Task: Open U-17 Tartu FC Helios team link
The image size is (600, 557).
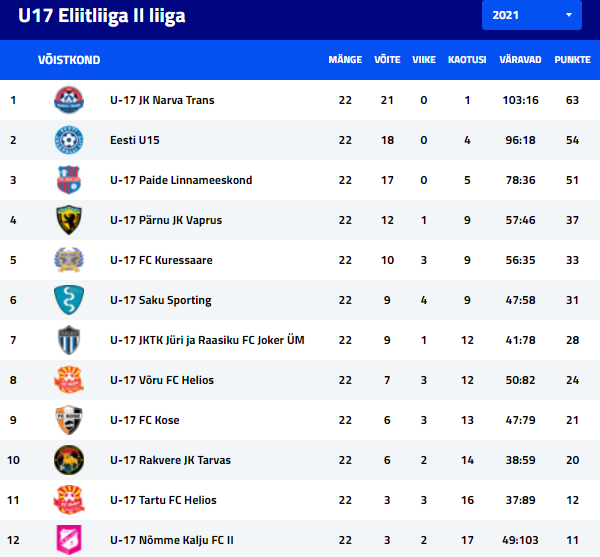Action: point(163,500)
